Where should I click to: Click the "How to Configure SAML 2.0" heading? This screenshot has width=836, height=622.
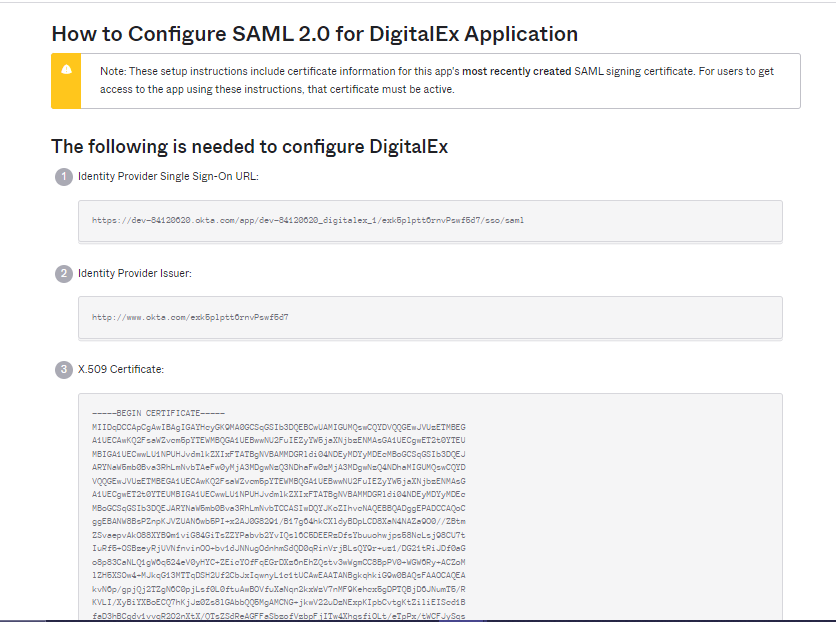(x=314, y=34)
